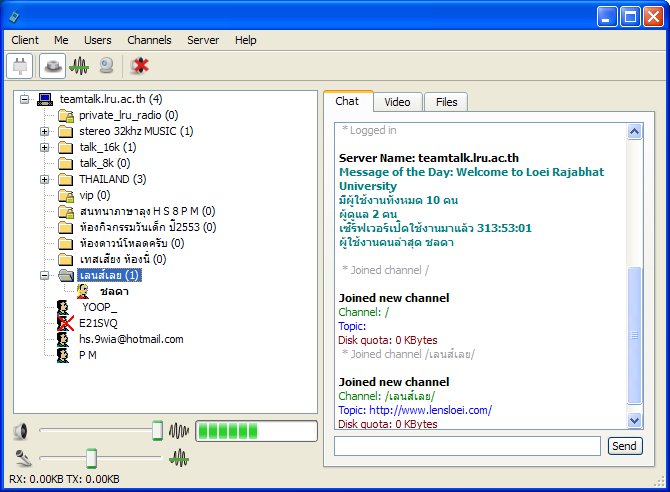Open the Me menu
670x492 pixels.
point(61,40)
